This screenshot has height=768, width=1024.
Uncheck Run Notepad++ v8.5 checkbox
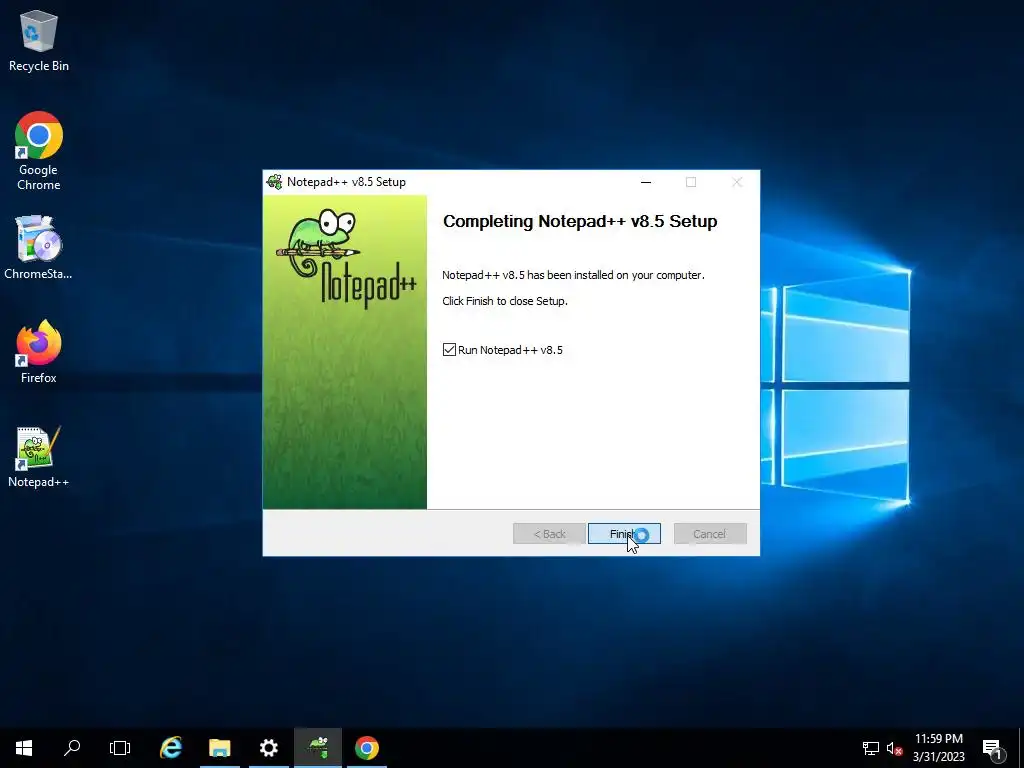pos(449,350)
